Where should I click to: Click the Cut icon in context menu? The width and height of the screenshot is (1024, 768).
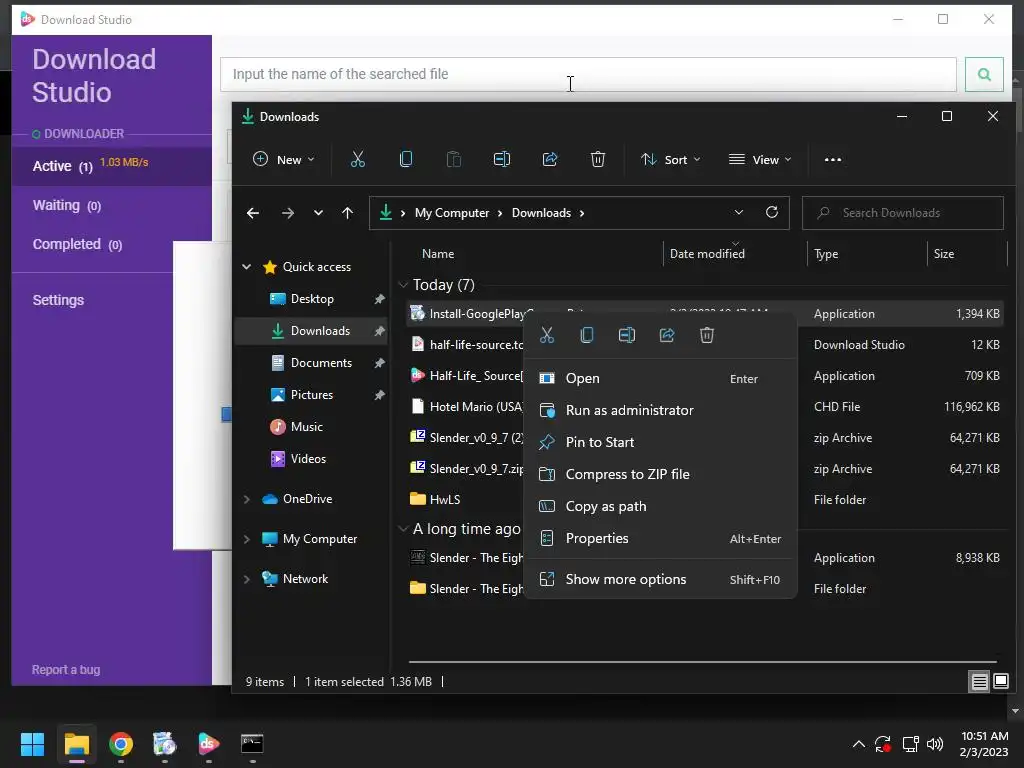click(x=547, y=335)
